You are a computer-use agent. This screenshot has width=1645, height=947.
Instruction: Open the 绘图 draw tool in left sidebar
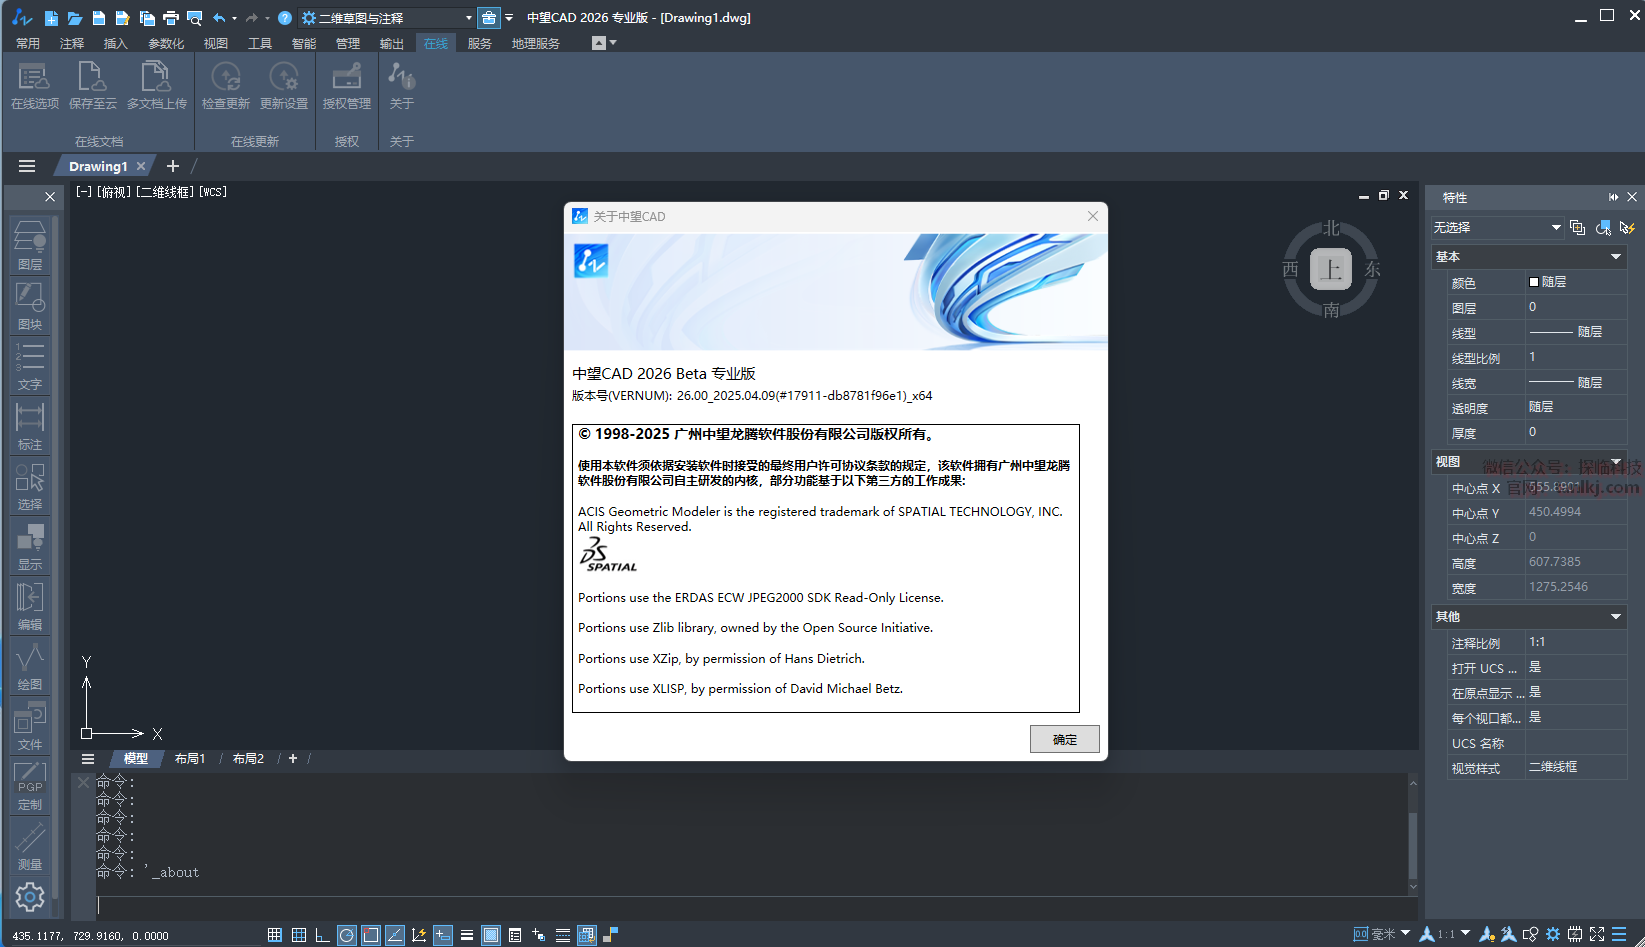tap(30, 666)
